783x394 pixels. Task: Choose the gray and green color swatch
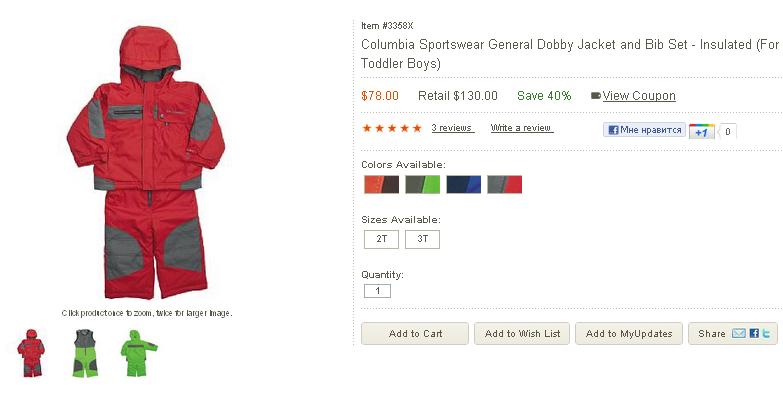coord(422,184)
